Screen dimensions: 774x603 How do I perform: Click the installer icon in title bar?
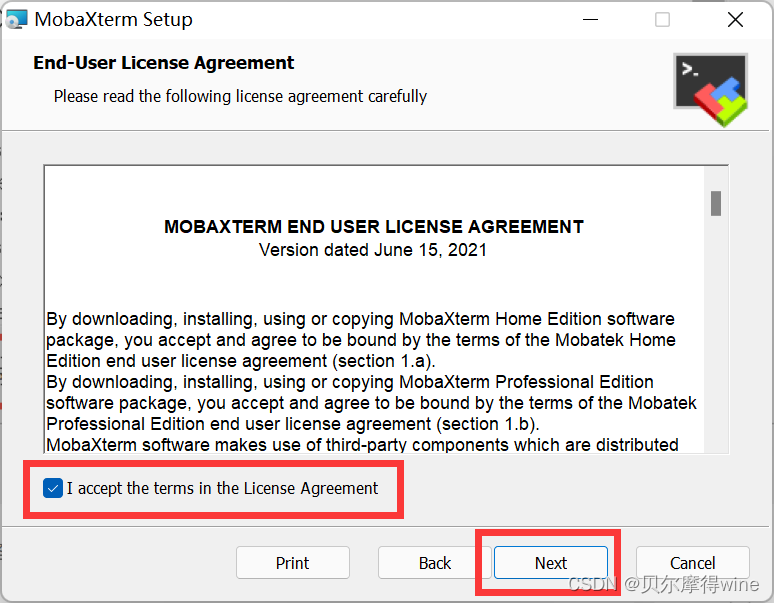tap(16, 20)
